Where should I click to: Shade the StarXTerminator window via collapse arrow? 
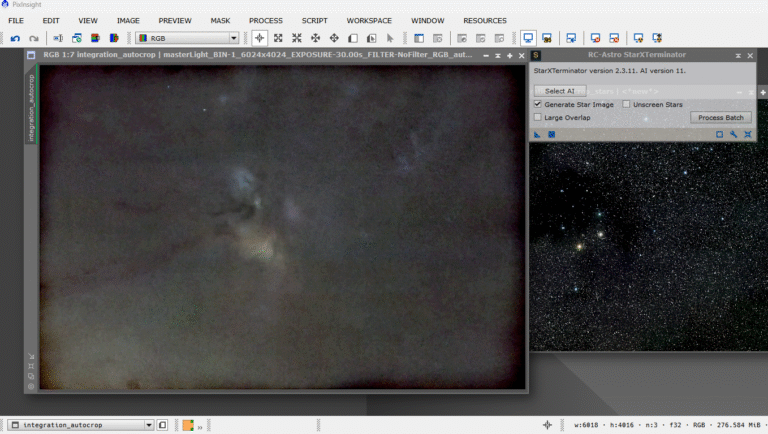[x=738, y=56]
